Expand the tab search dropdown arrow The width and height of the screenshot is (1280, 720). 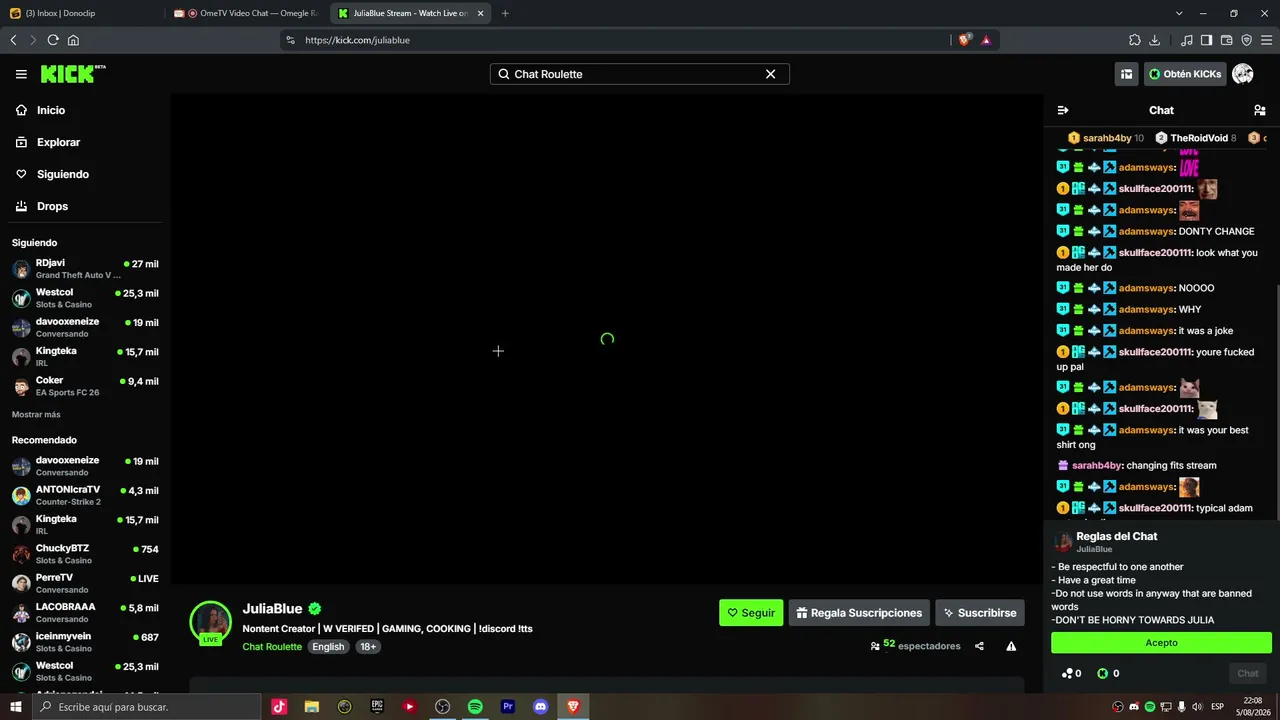pyautogui.click(x=1179, y=13)
